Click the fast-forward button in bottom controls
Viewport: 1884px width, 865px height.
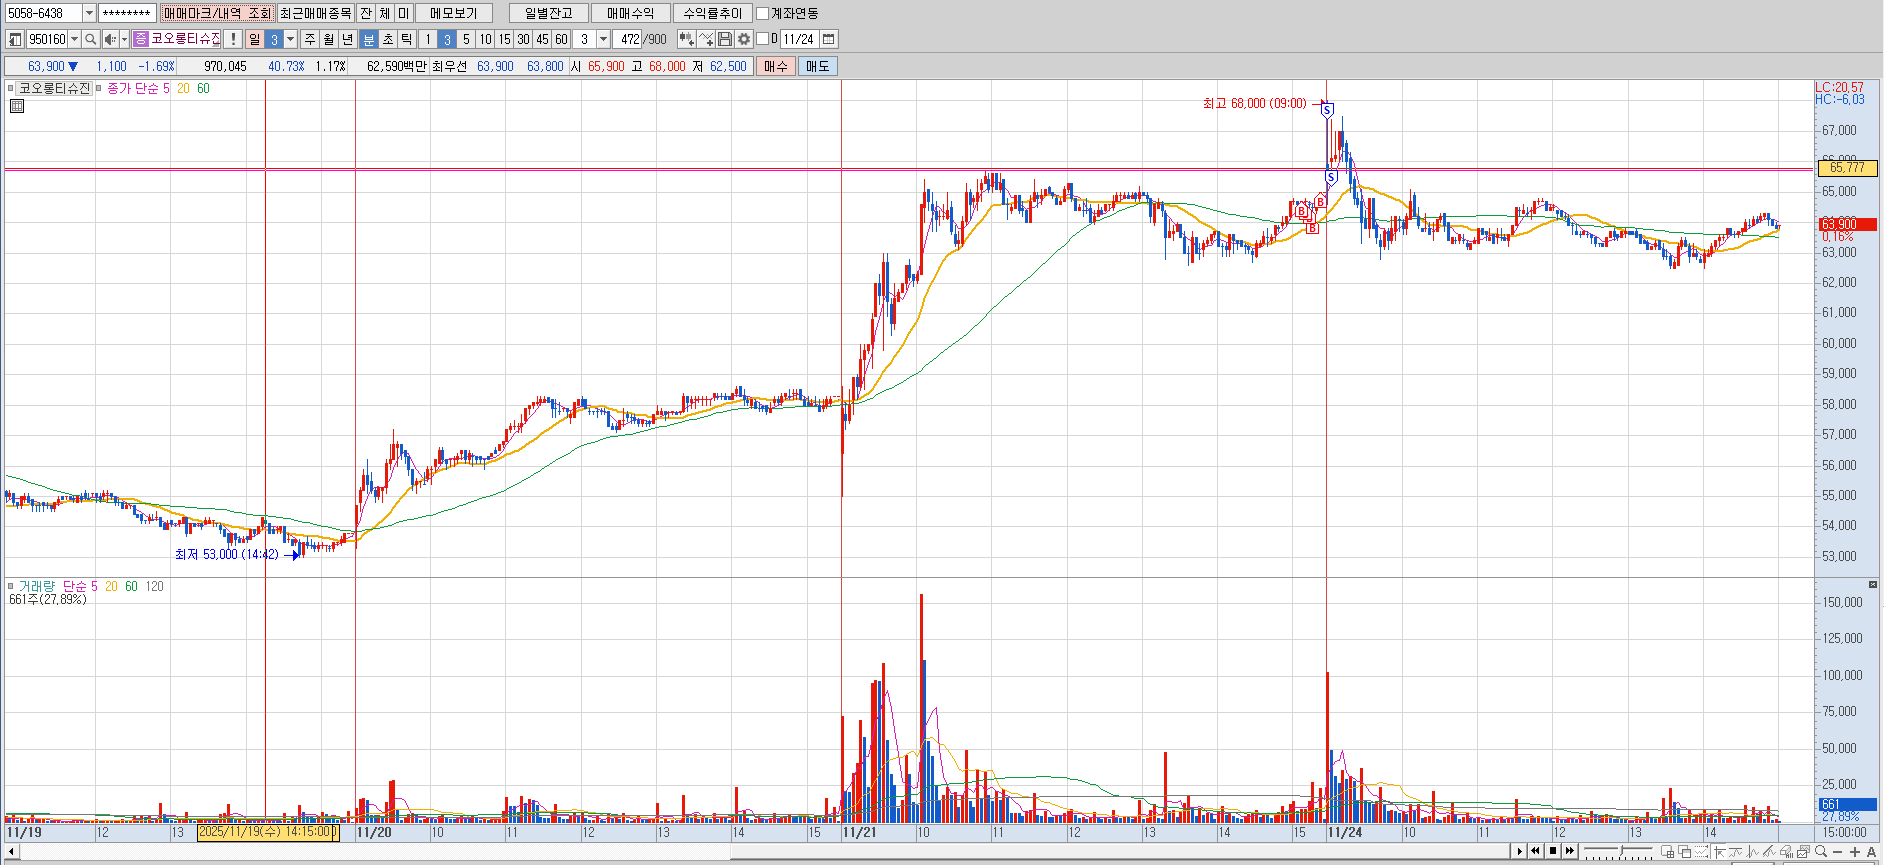coord(1570,851)
